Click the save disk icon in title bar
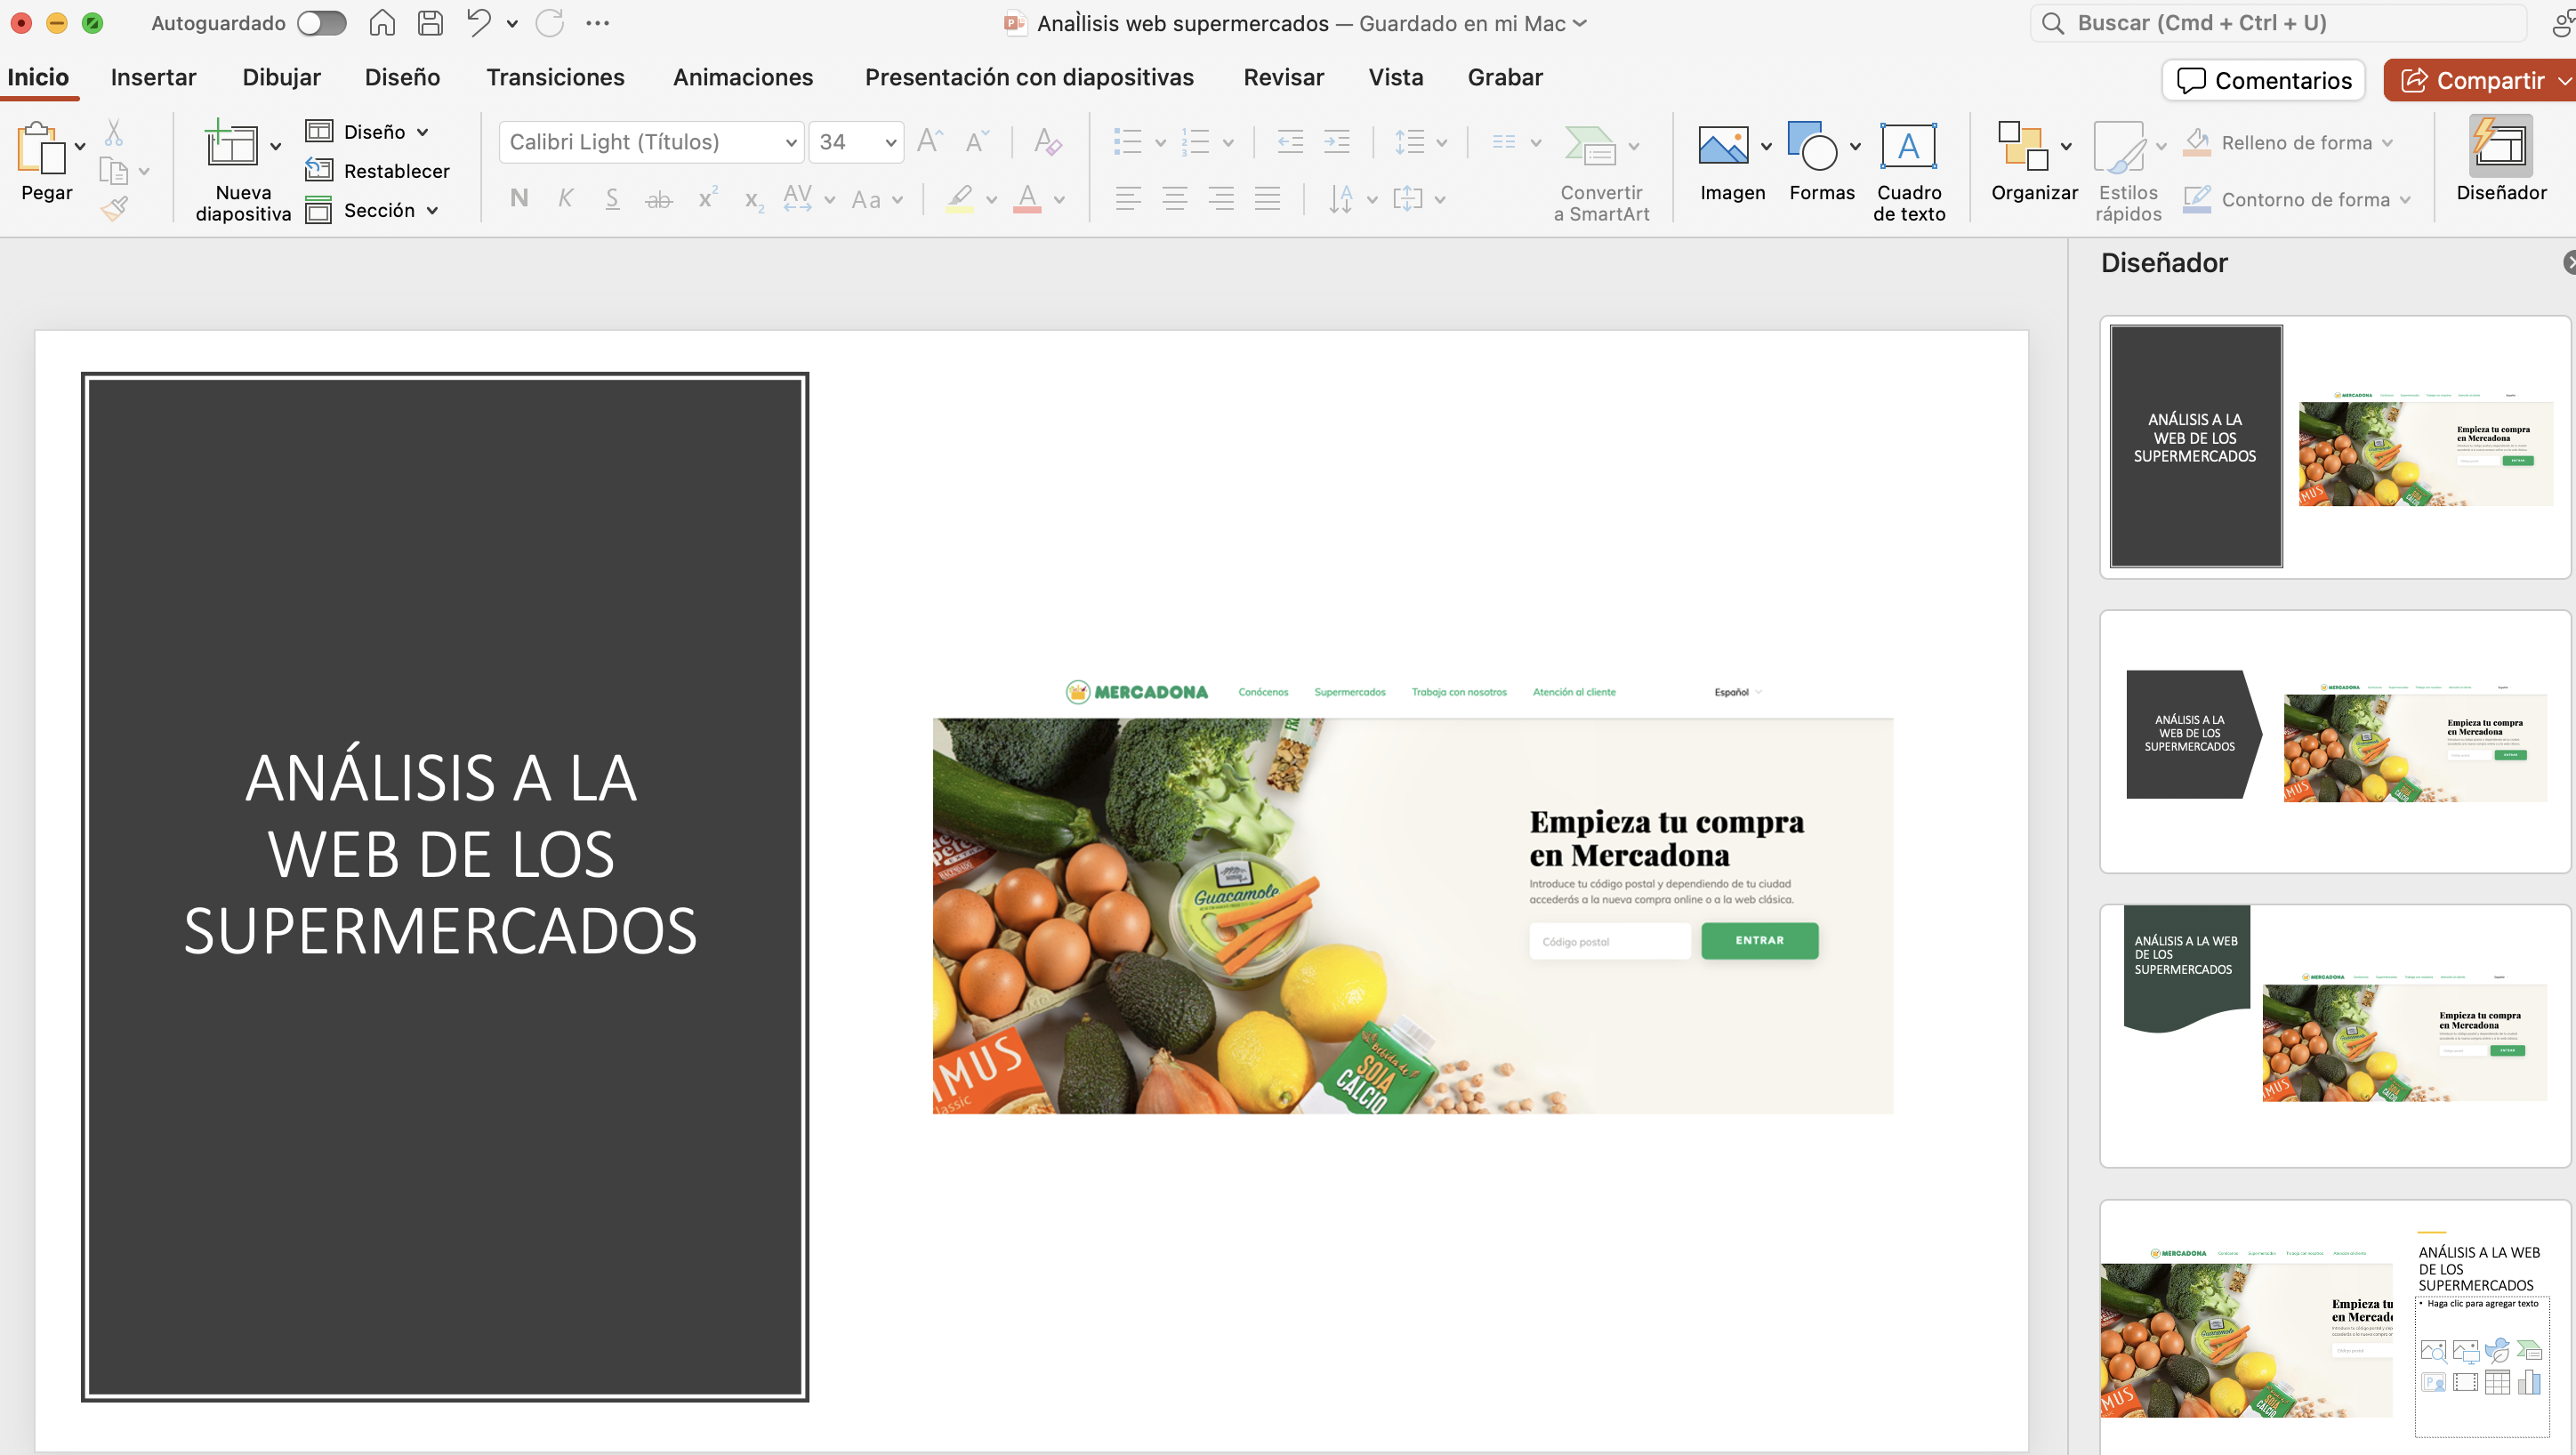 [430, 23]
